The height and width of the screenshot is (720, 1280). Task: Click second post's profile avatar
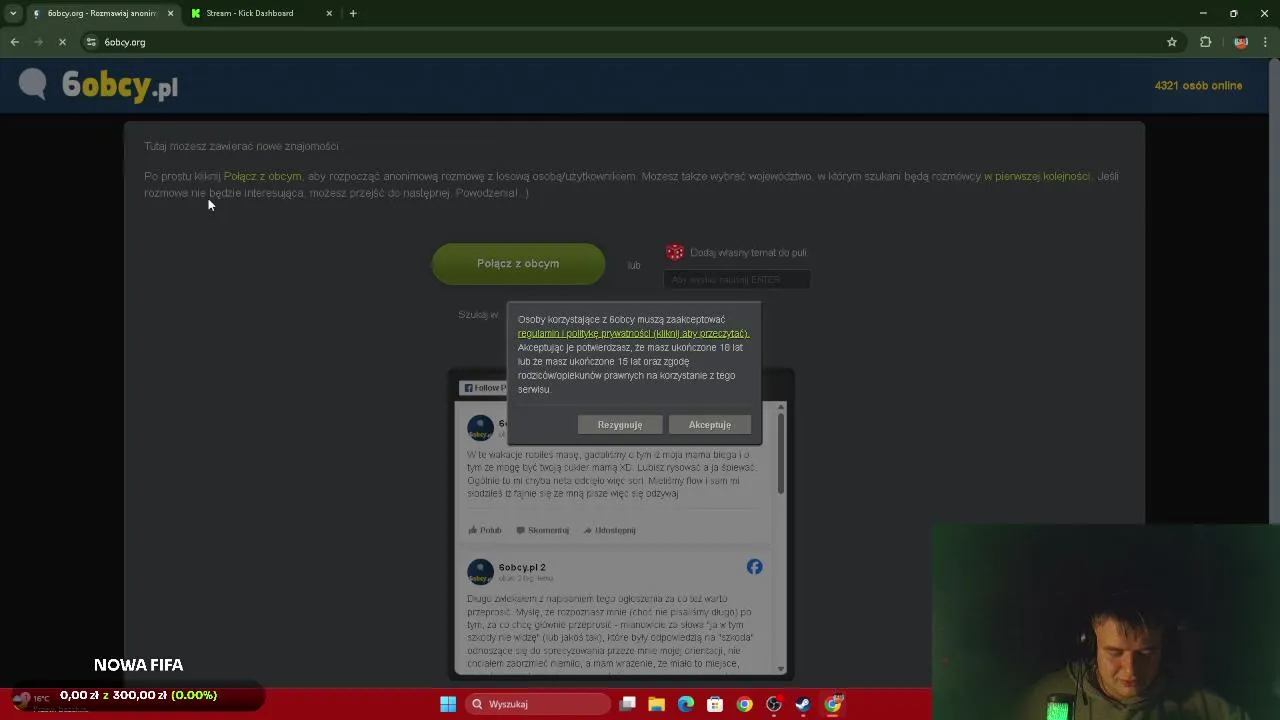(x=480, y=571)
